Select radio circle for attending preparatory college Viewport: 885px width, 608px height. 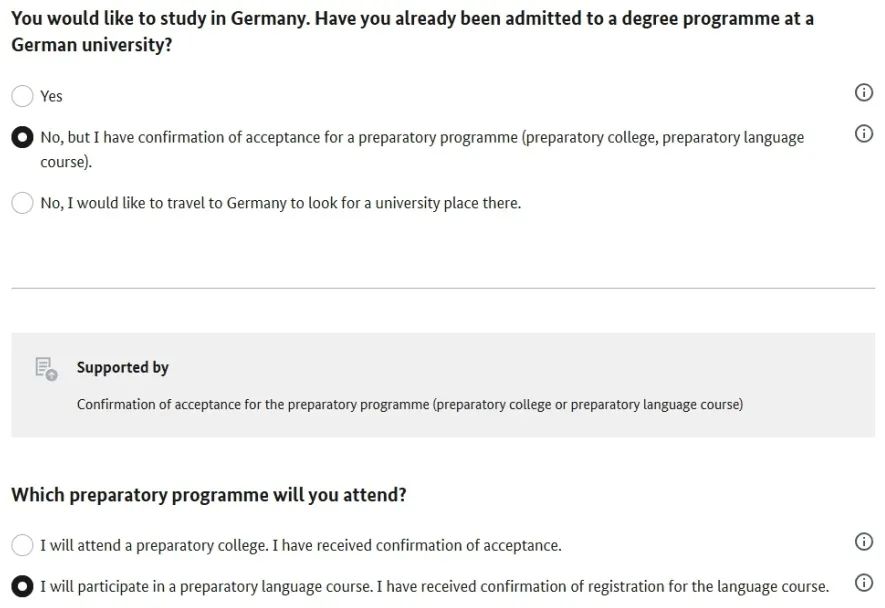(22, 545)
